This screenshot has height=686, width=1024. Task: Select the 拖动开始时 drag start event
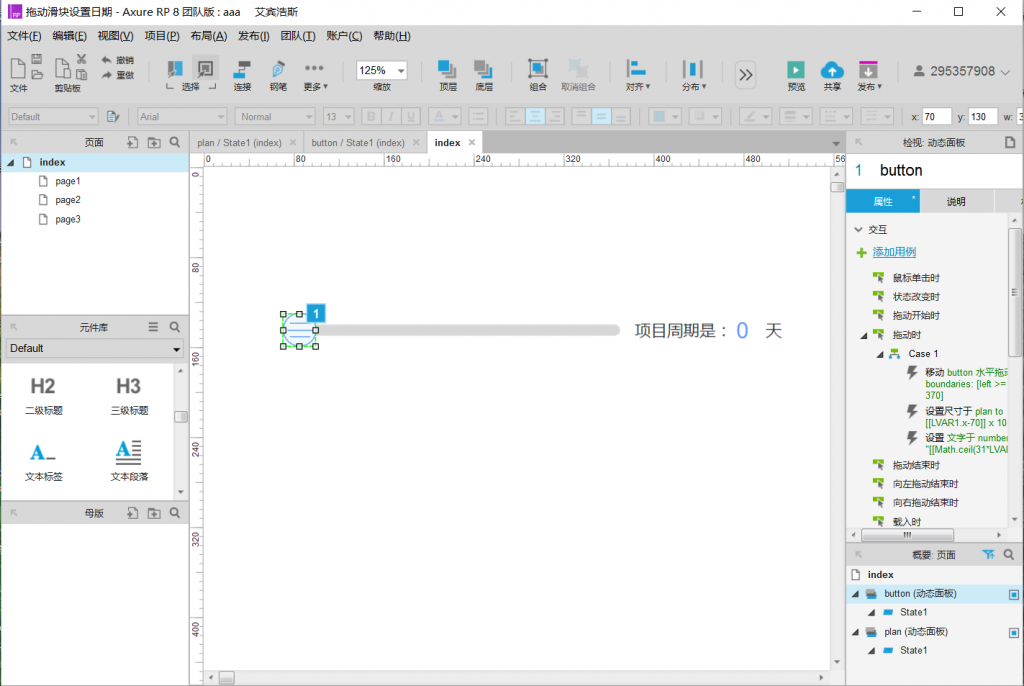coord(916,316)
